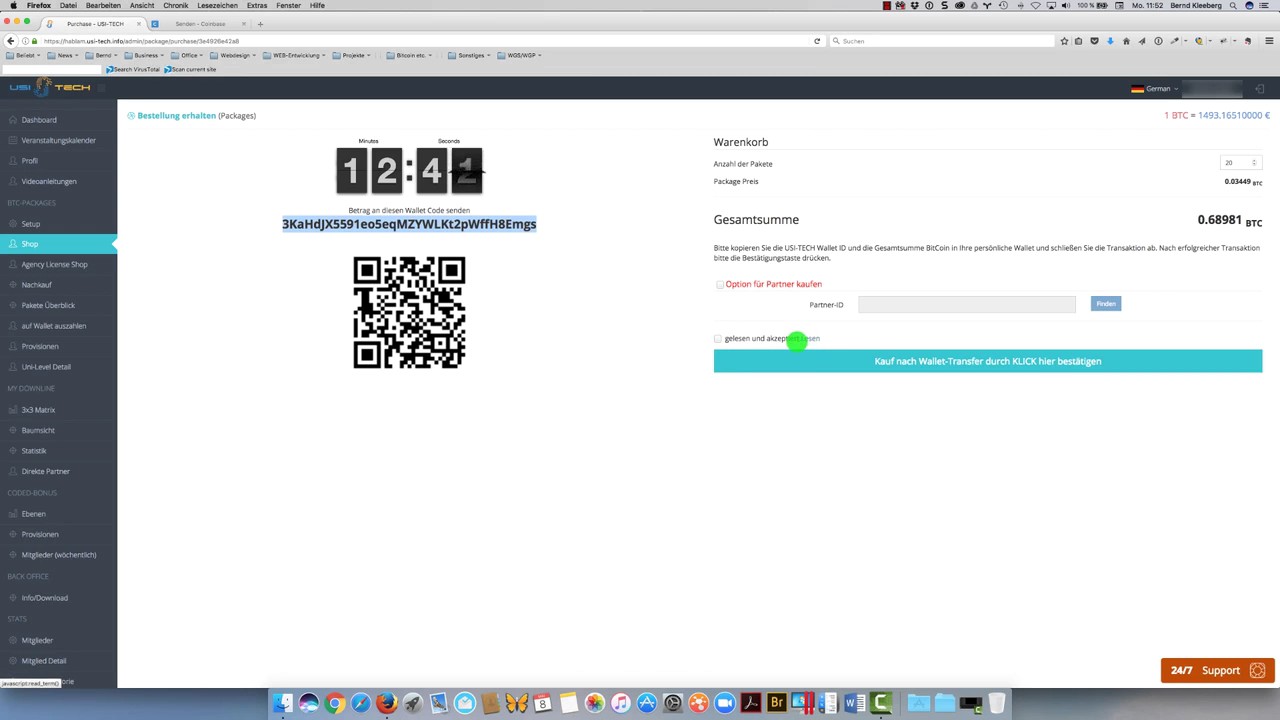This screenshot has width=1280, height=720.
Task: Open the Datei menu
Action: [68, 6]
